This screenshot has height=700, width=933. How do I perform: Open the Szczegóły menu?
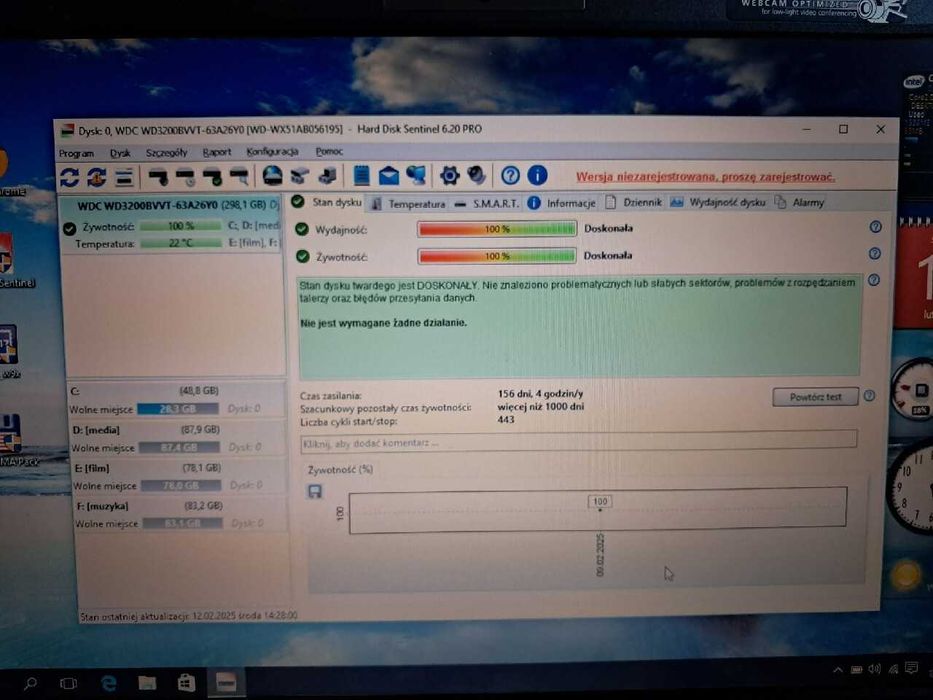(167, 152)
